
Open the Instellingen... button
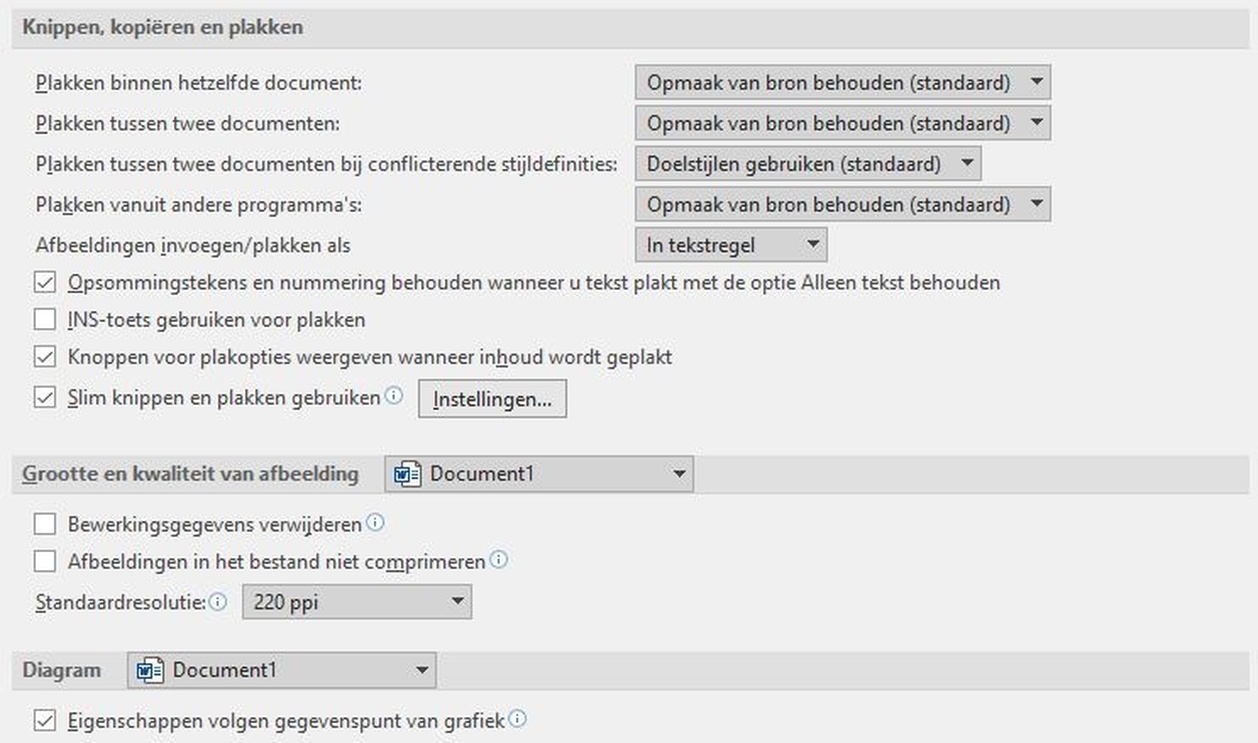pyautogui.click(x=492, y=399)
